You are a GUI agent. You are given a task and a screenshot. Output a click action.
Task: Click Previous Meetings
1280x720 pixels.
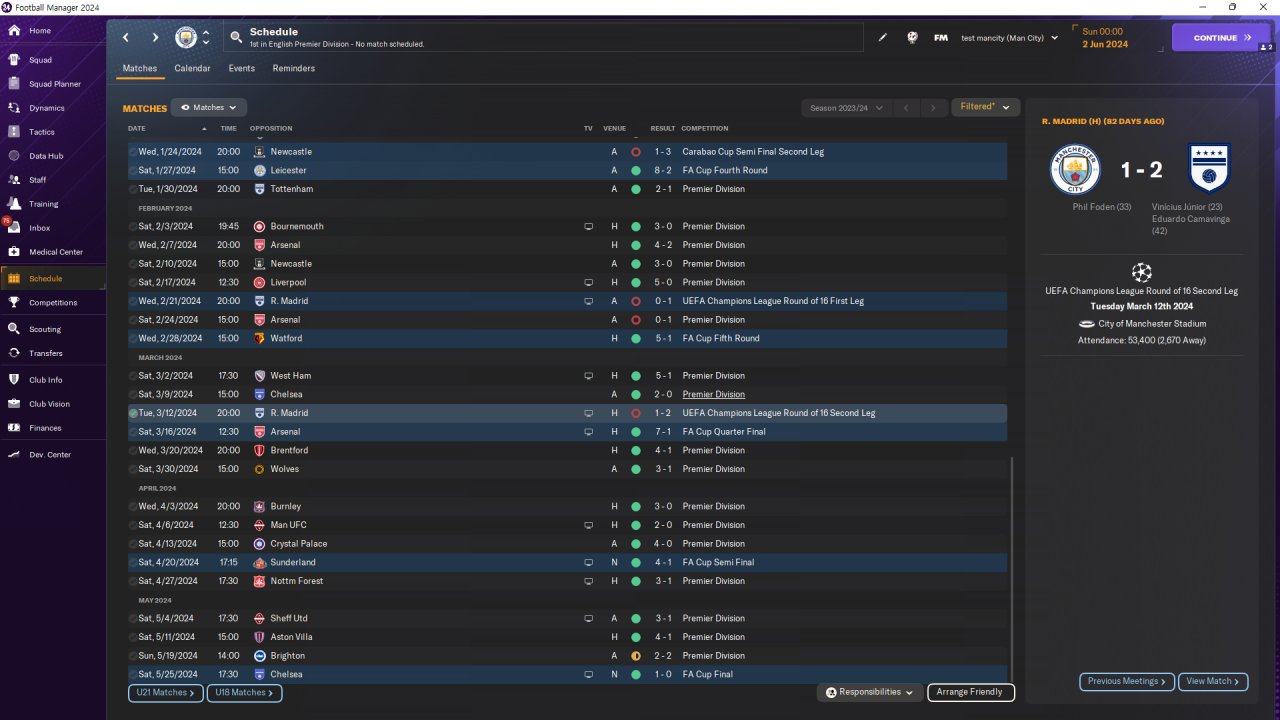1127,681
